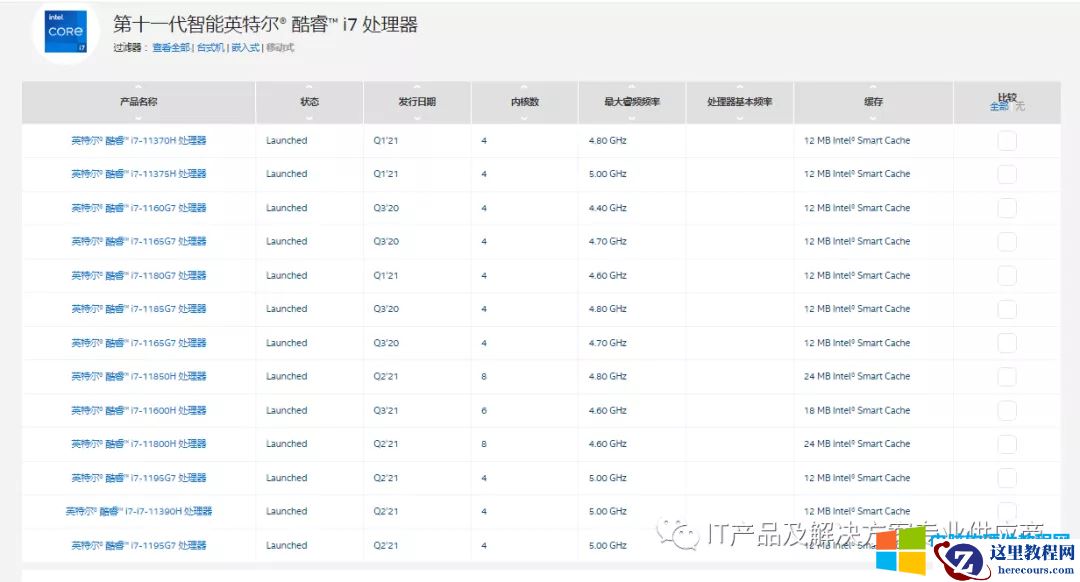
Task: Click the Q3'21 release date cell
Action: tap(386, 410)
